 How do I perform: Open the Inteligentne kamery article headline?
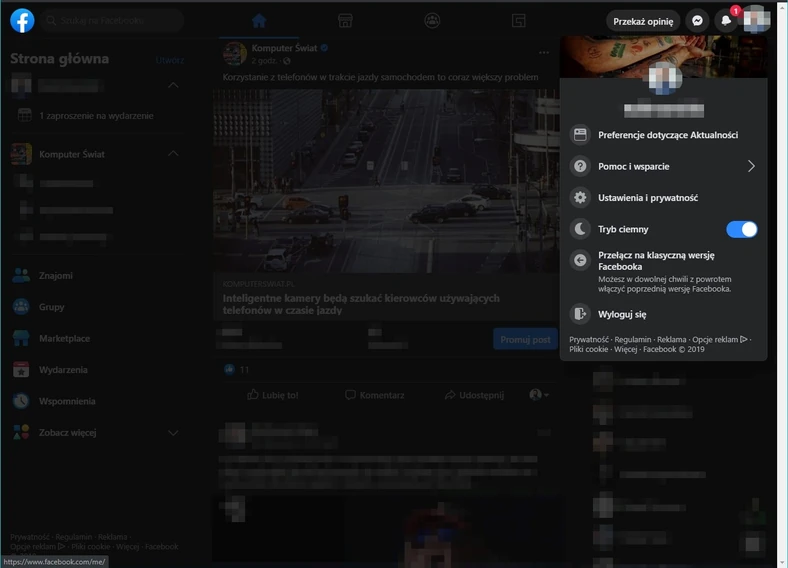click(361, 304)
